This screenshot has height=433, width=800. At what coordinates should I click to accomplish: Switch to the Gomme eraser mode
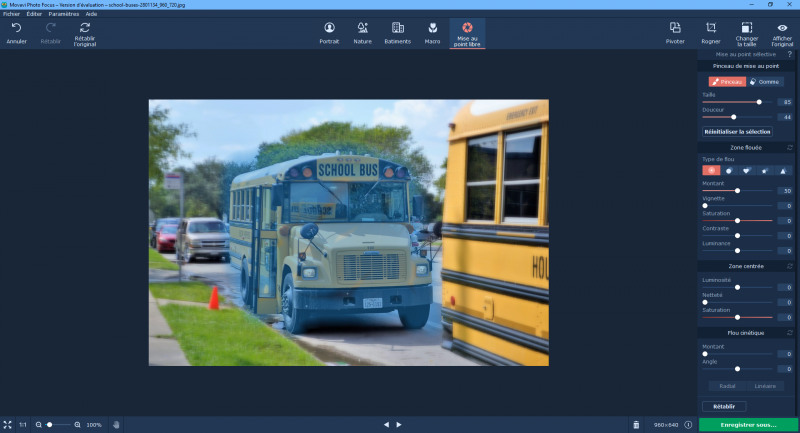tap(765, 81)
